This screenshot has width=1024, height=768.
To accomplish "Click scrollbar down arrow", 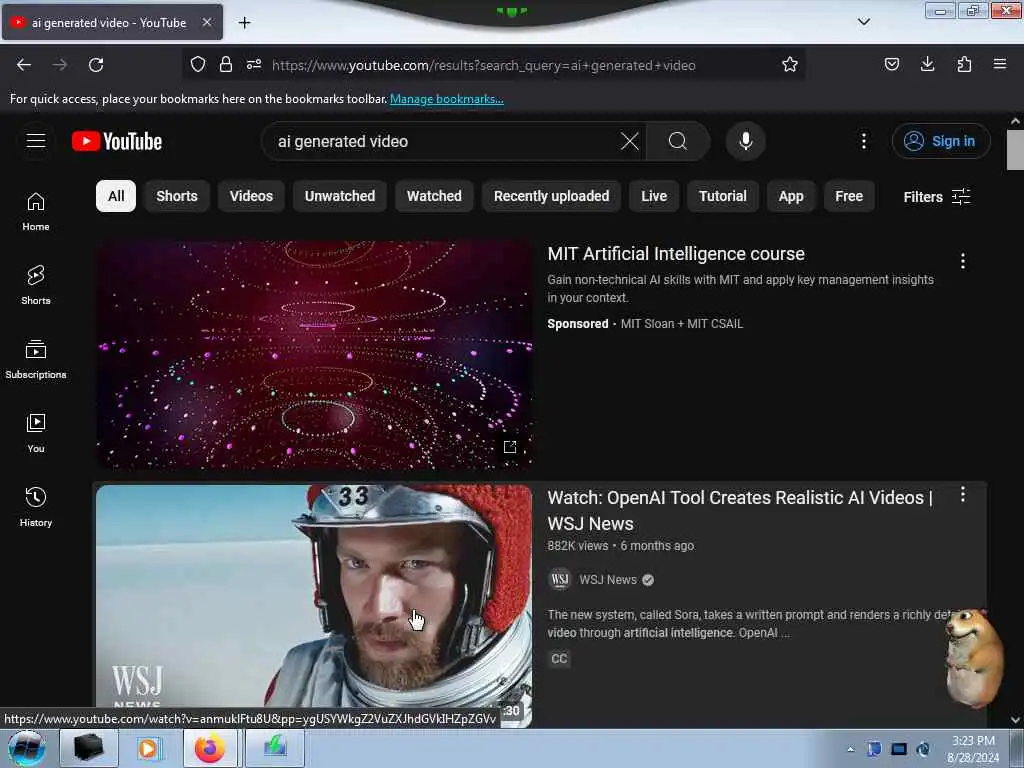I will pos(1015,720).
